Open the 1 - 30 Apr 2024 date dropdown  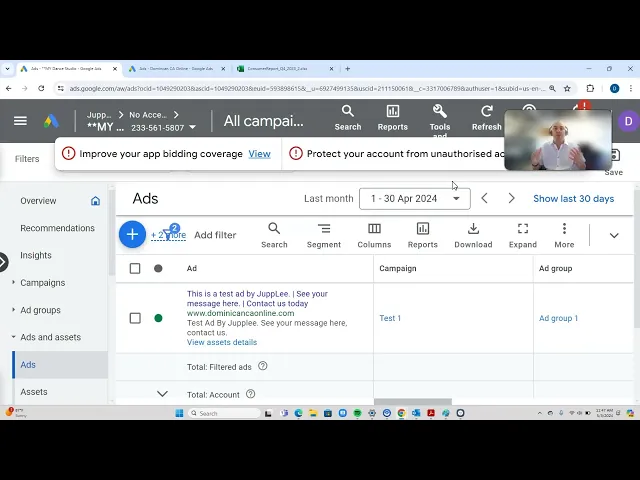point(415,199)
